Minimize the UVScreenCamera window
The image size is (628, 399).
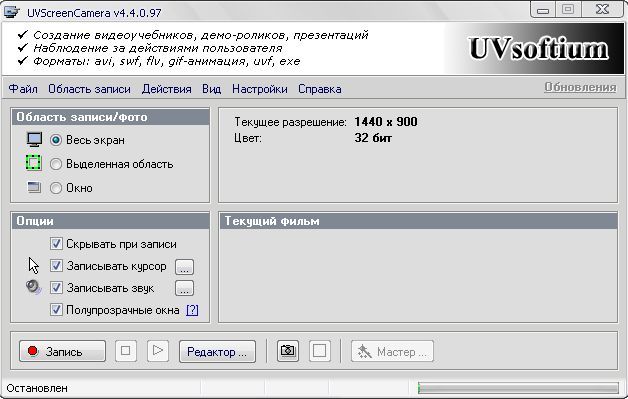pos(543,10)
